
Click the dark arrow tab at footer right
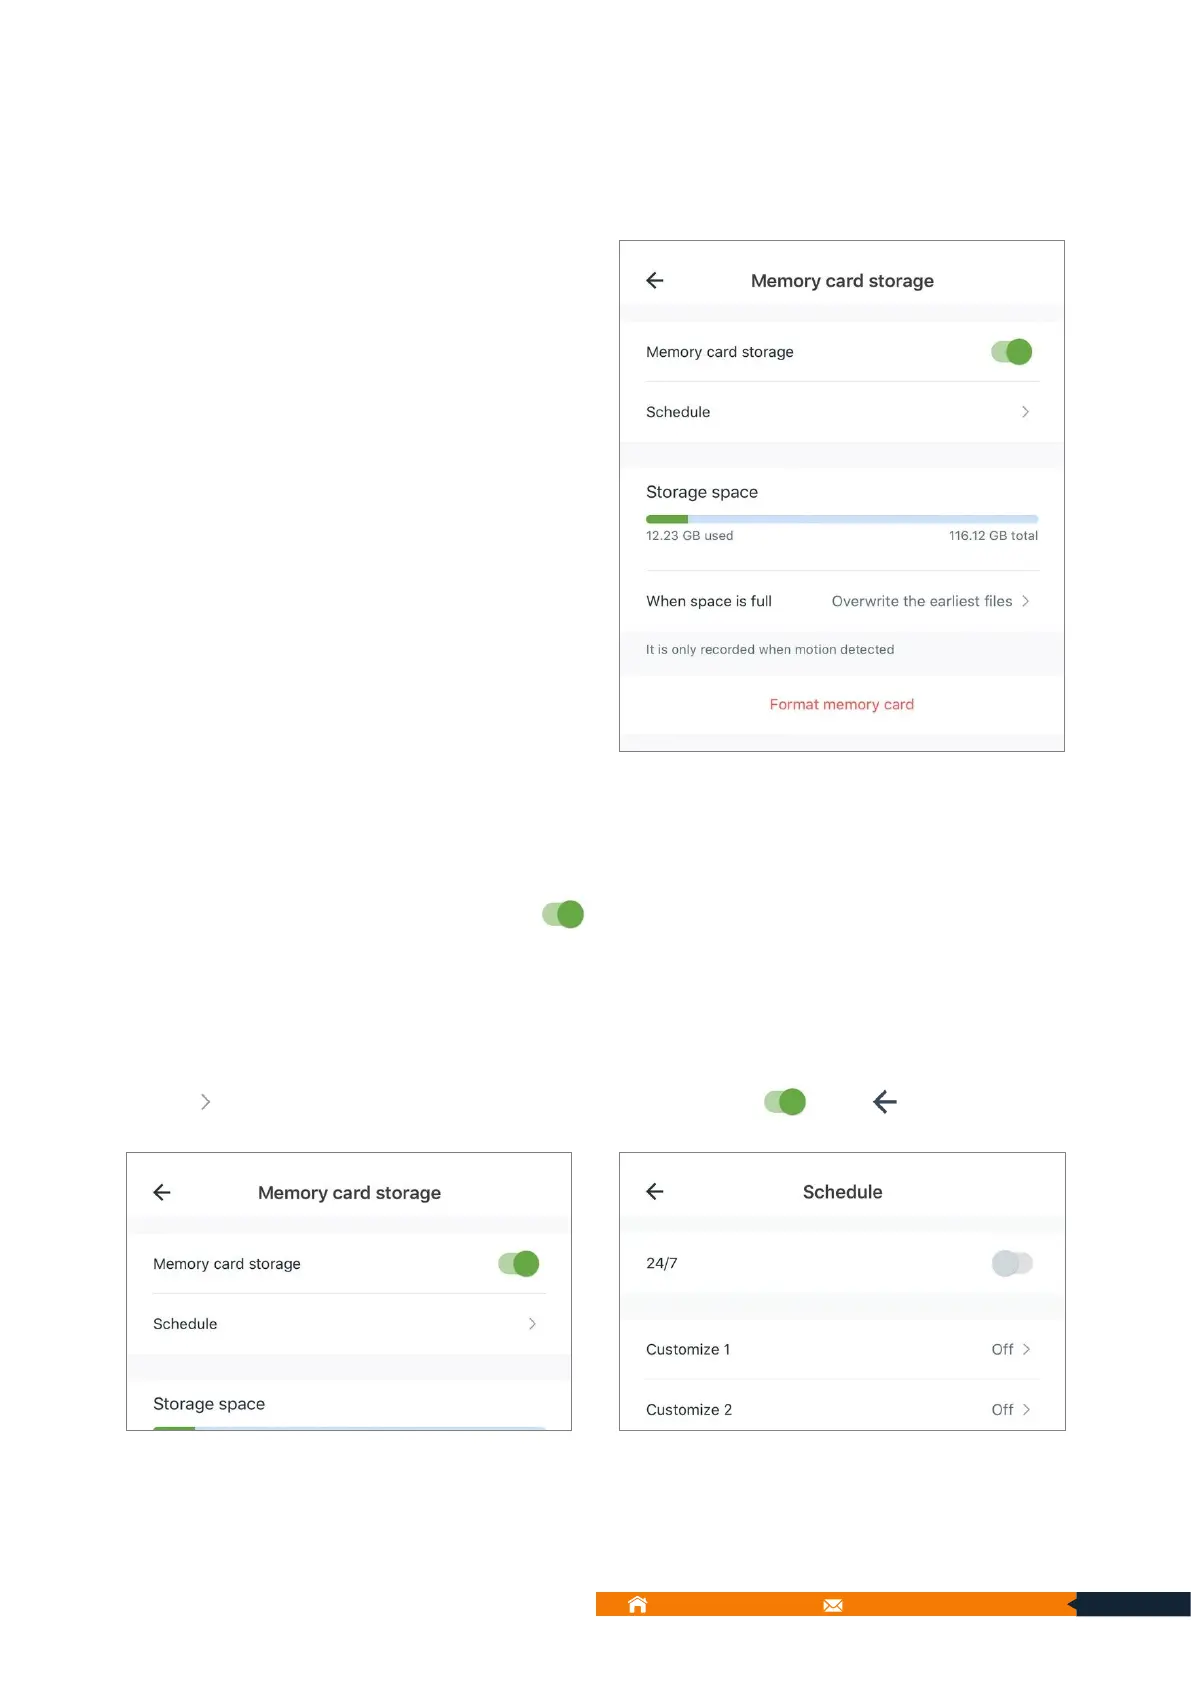[x=1131, y=1604]
